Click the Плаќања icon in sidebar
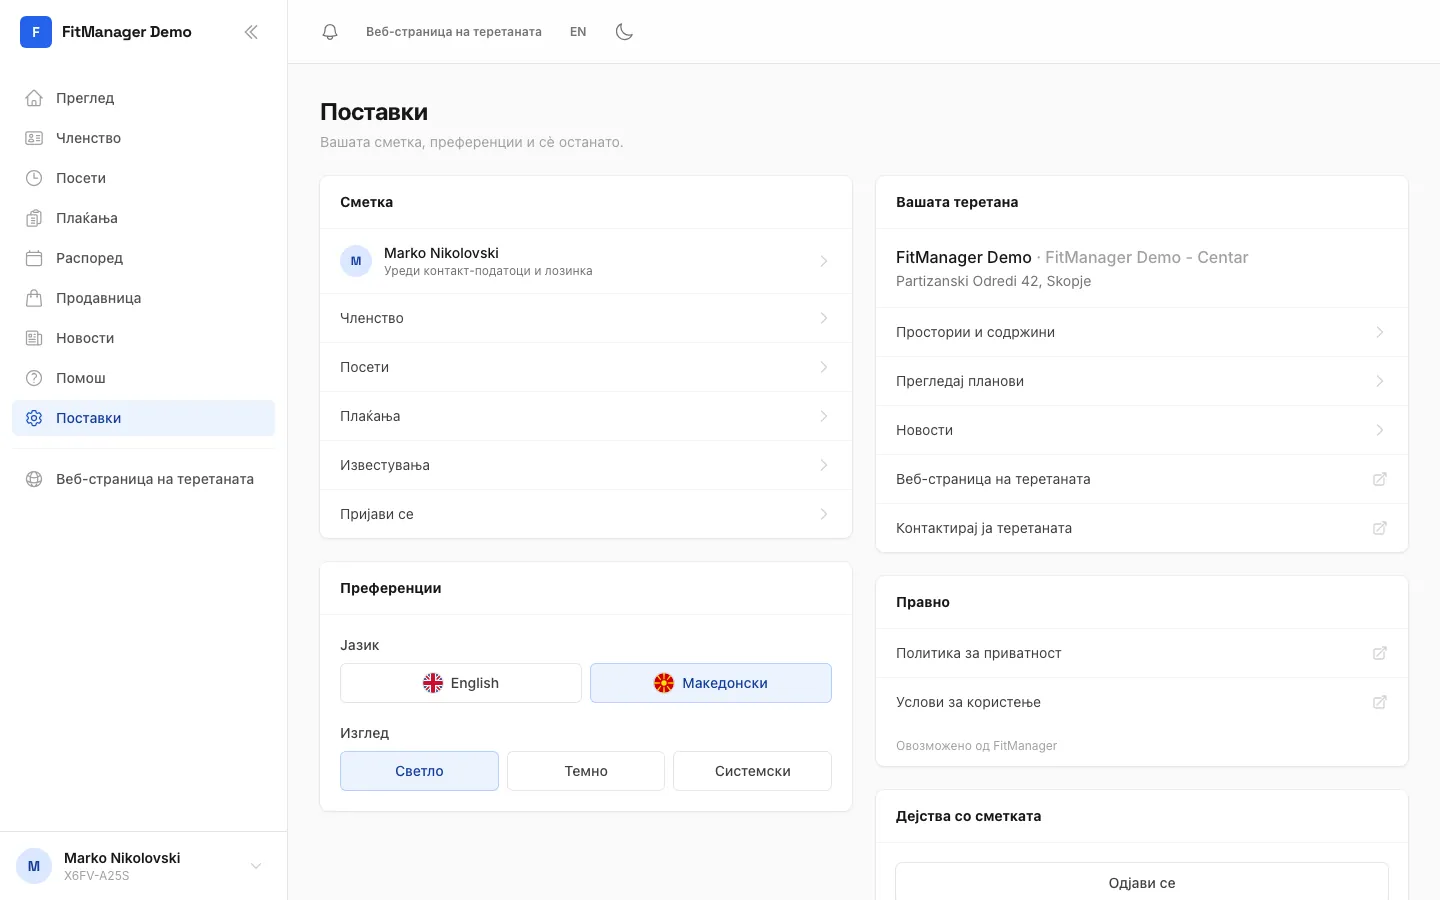Viewport: 1440px width, 900px height. coord(34,218)
